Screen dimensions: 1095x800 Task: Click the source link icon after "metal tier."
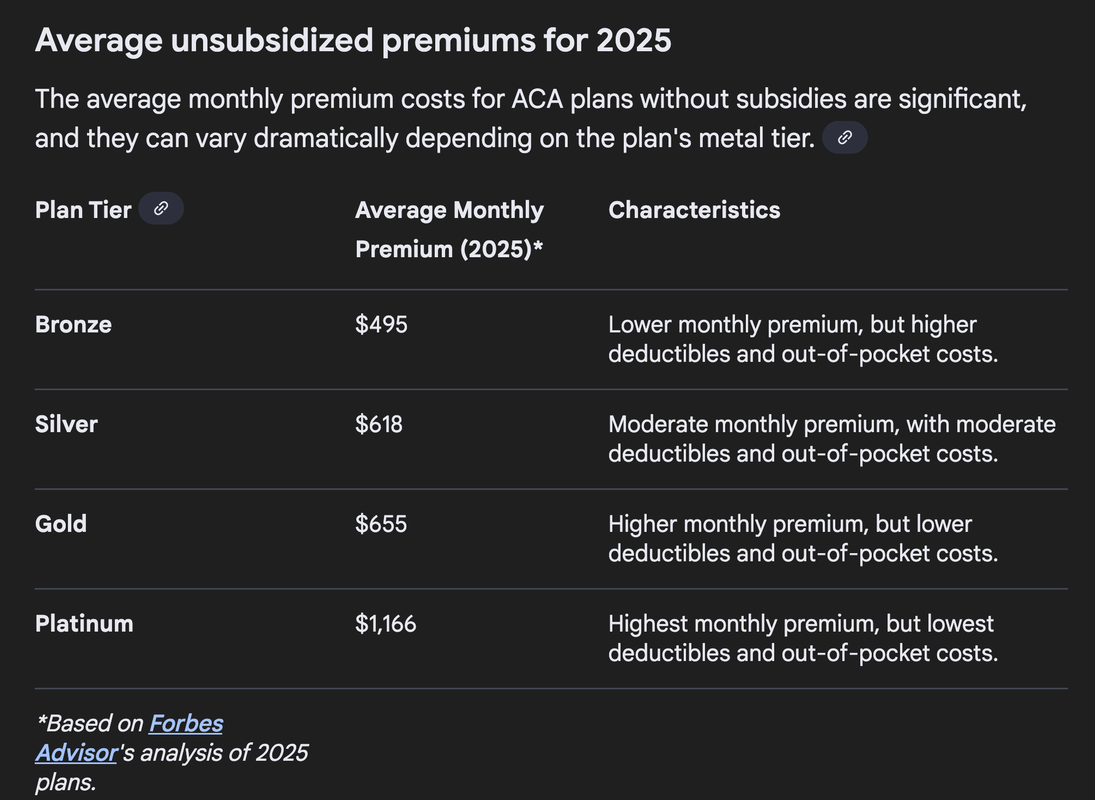tap(844, 138)
